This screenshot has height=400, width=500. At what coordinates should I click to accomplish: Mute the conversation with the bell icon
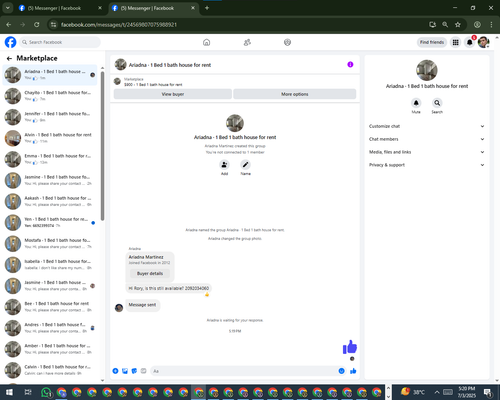pos(416,103)
